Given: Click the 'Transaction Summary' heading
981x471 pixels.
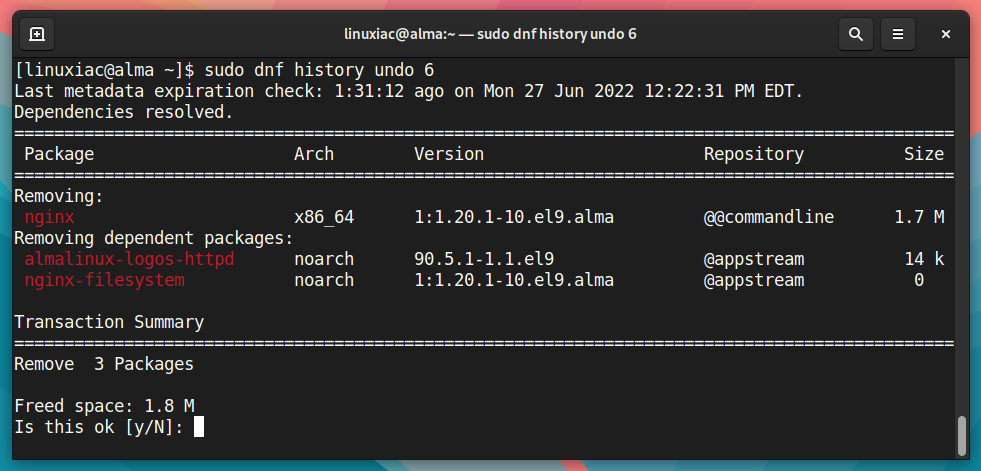Looking at the screenshot, I should (109, 322).
